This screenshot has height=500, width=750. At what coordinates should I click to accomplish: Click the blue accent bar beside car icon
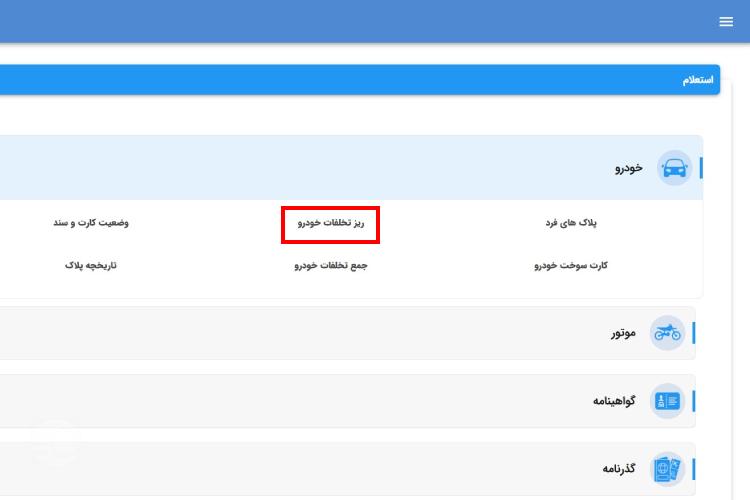[x=701, y=168]
